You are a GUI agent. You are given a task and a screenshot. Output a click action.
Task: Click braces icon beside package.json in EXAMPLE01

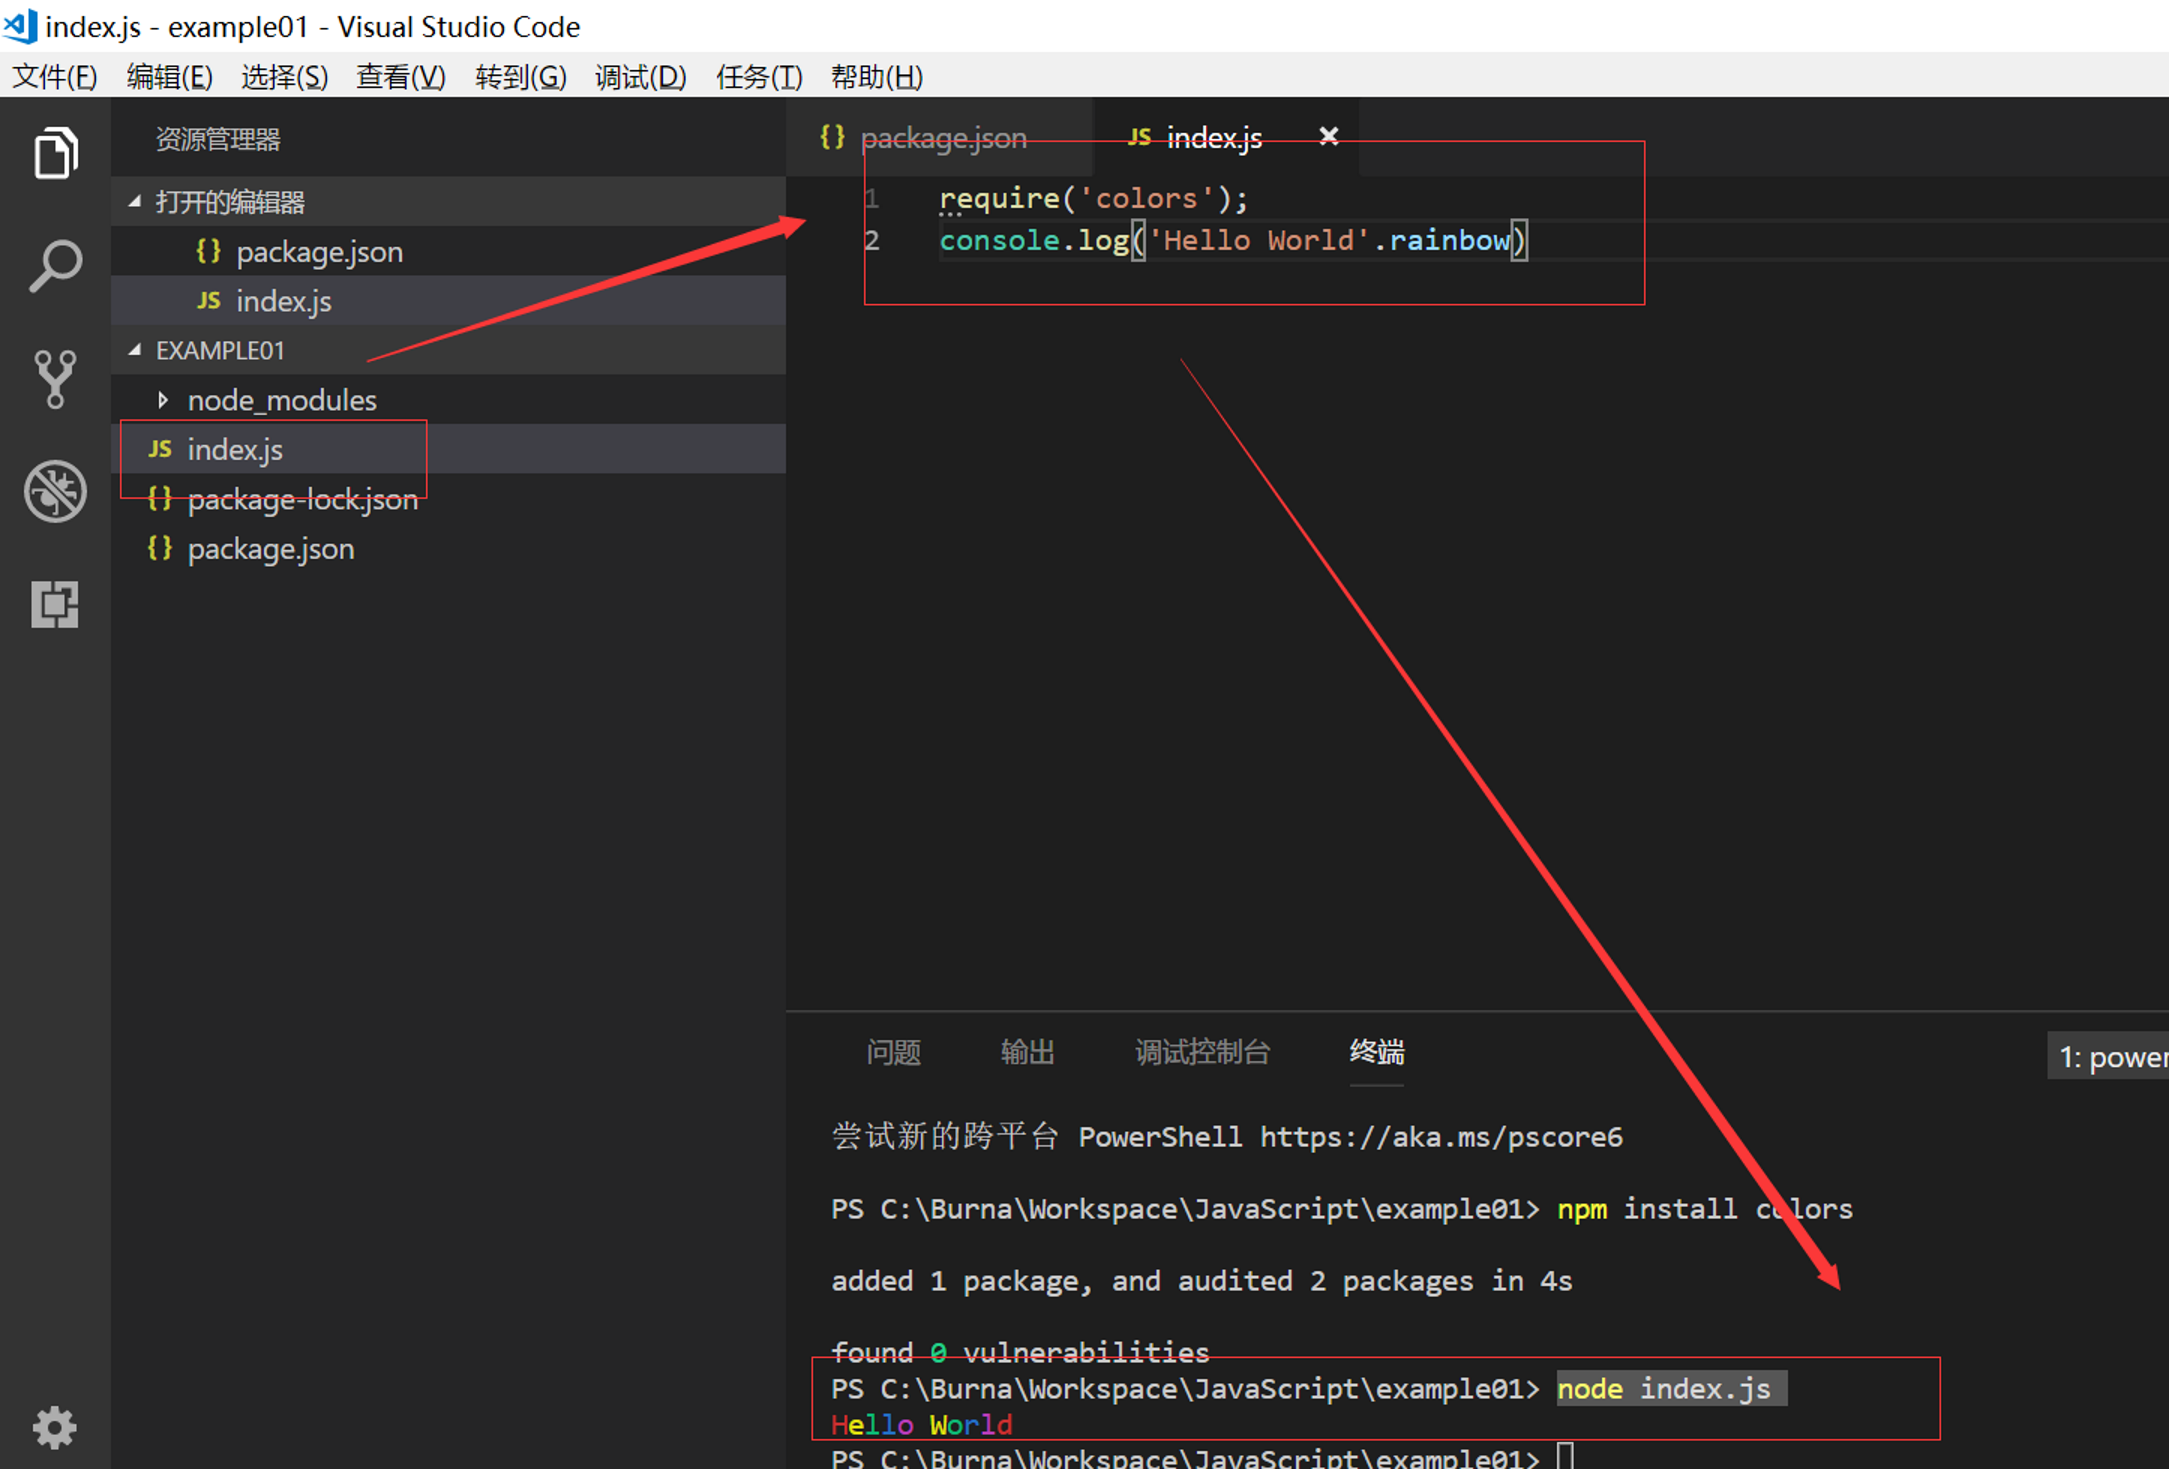[x=159, y=548]
